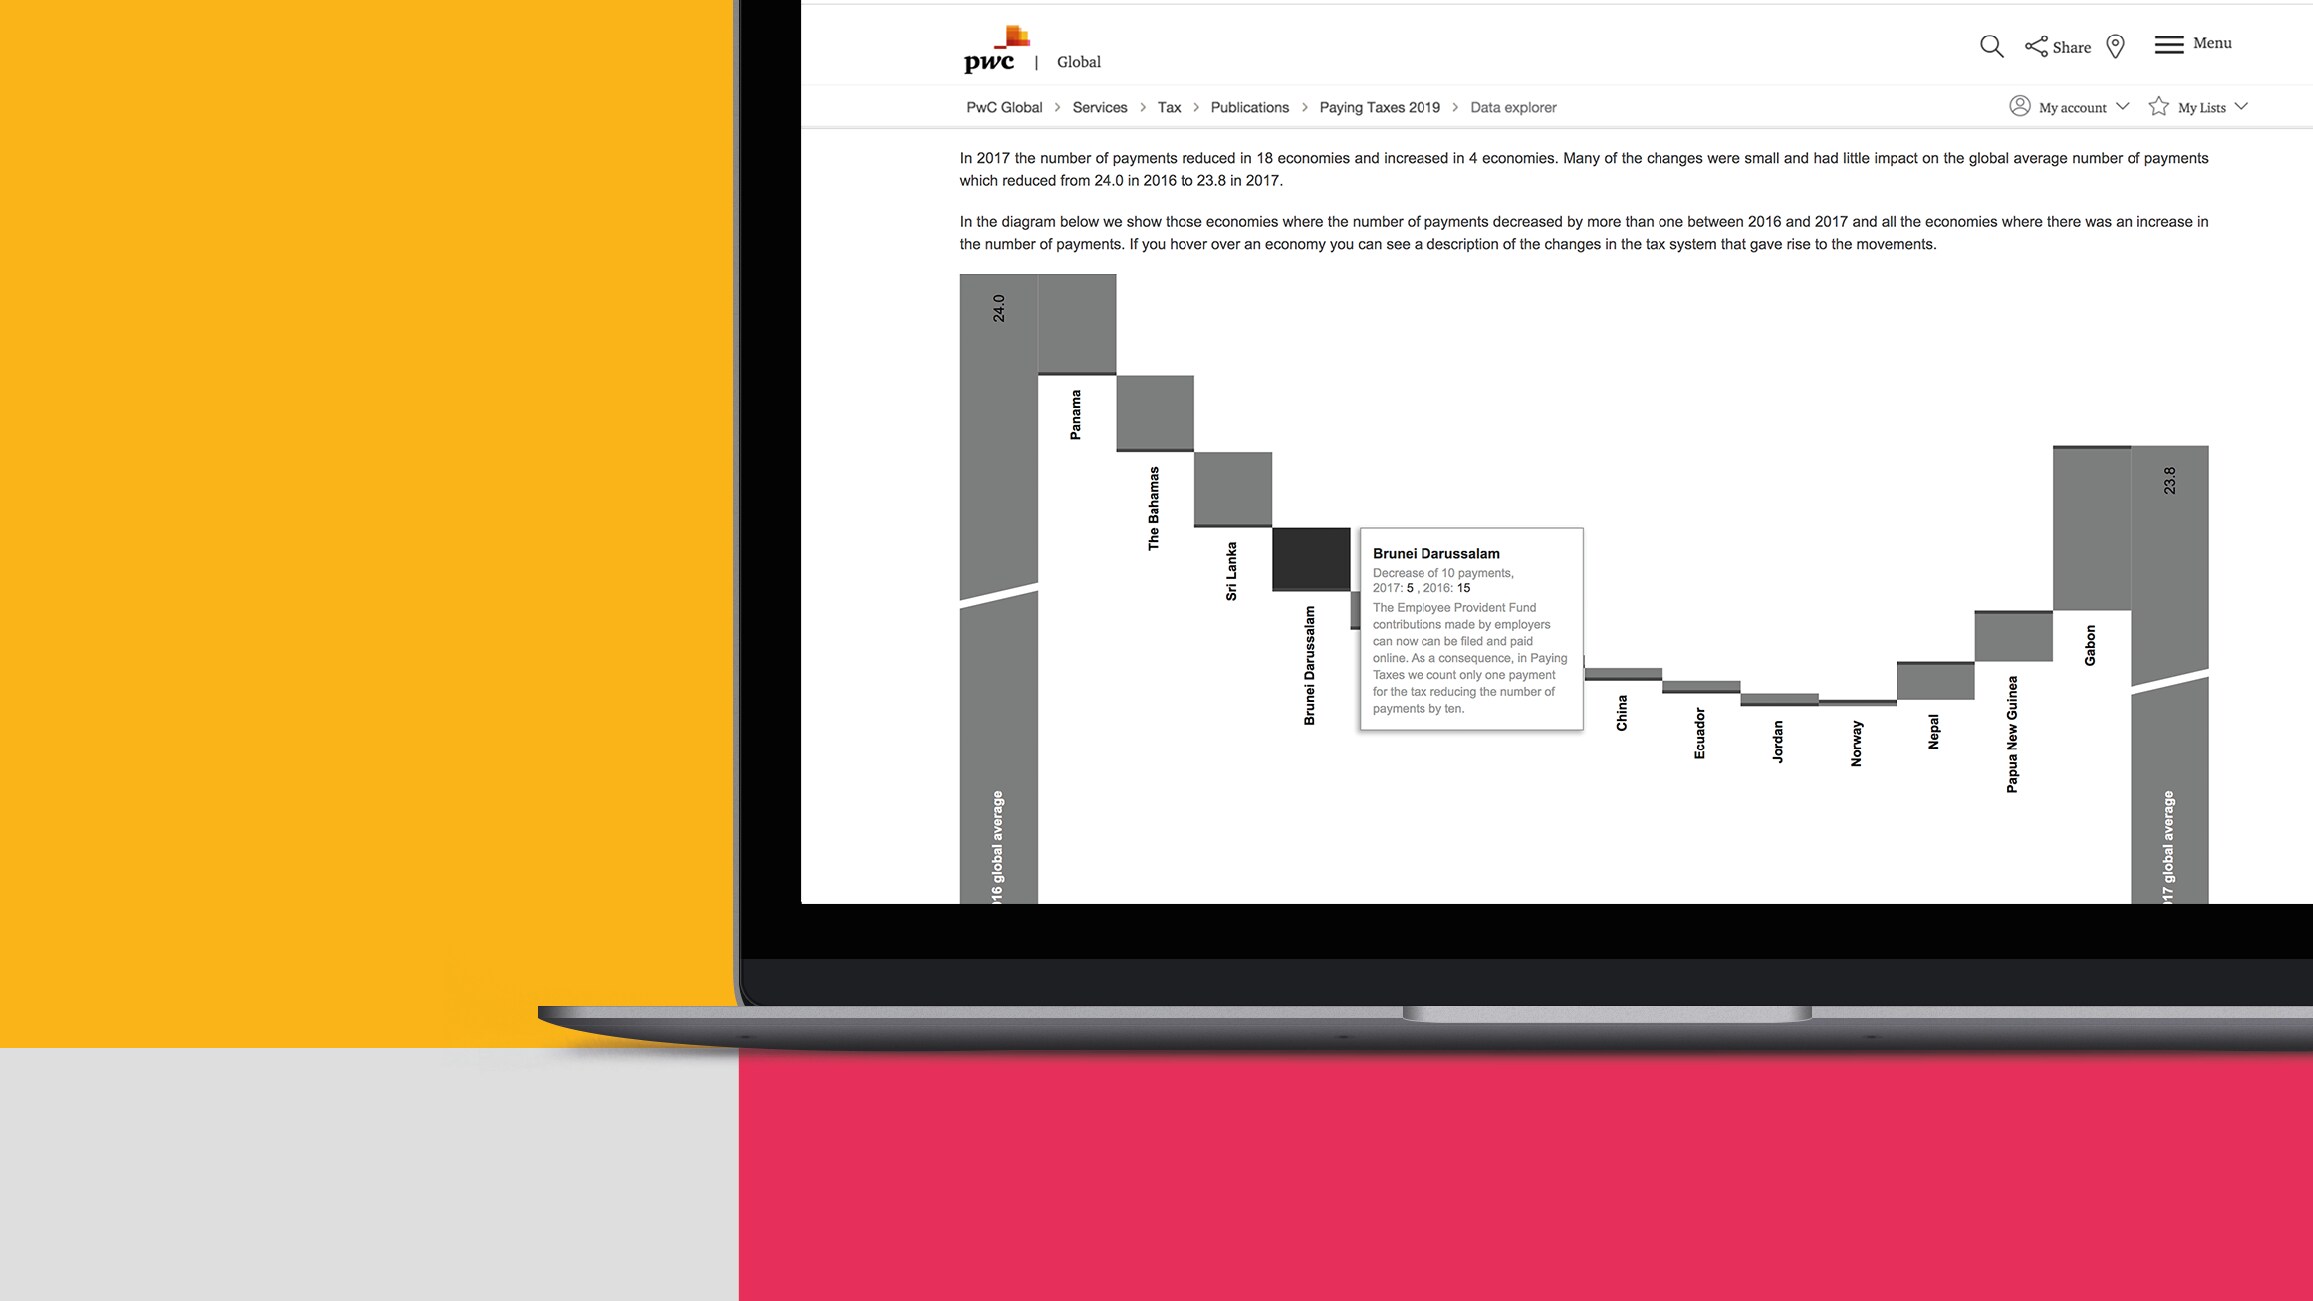This screenshot has height=1301, width=2313.
Task: Toggle the Global region label
Action: 1080,60
